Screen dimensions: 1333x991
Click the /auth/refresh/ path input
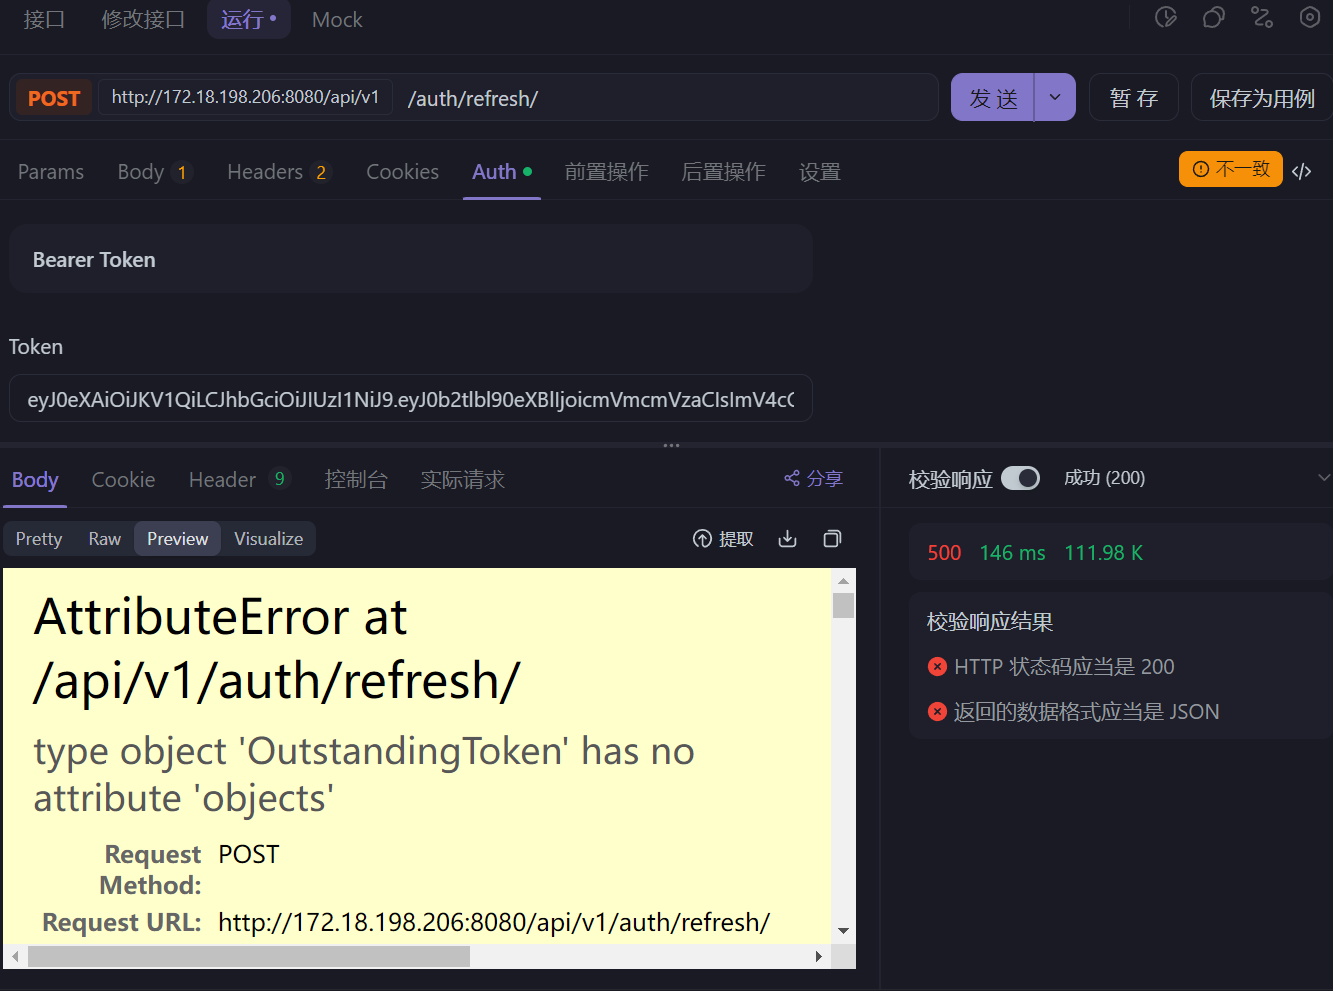coord(667,98)
